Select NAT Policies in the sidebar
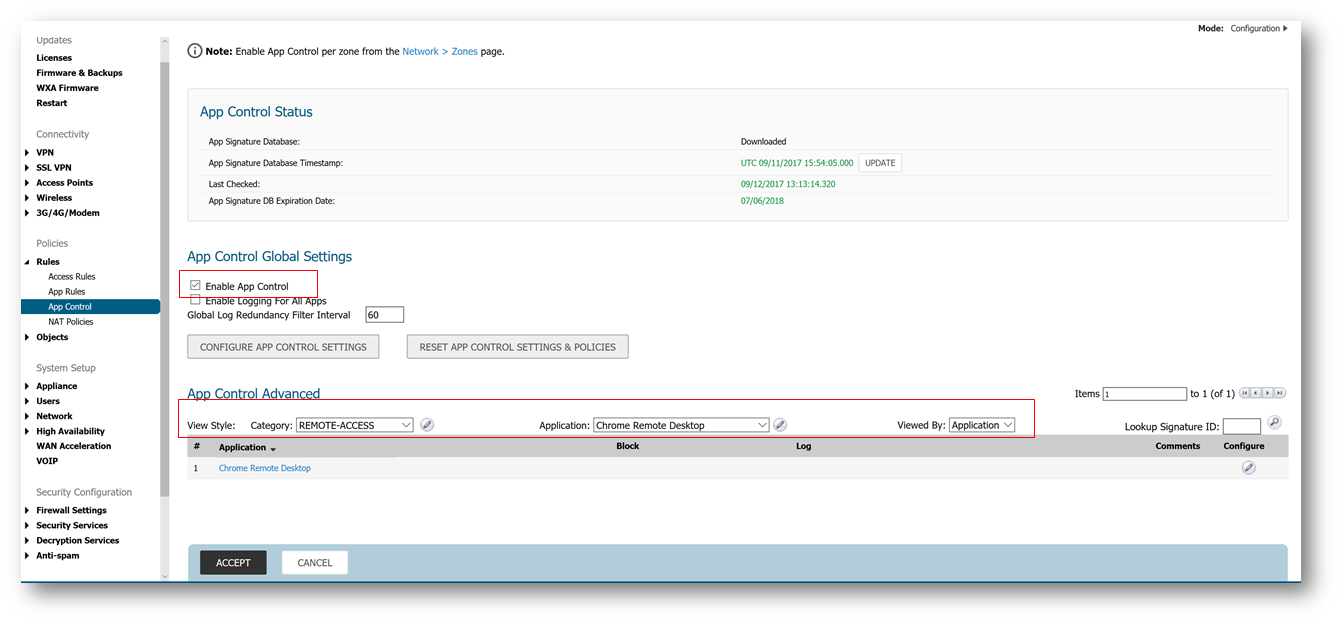 point(71,322)
